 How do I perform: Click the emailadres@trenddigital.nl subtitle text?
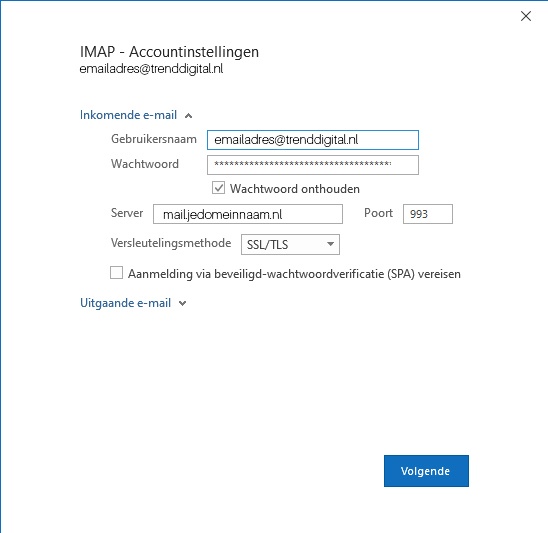click(151, 69)
